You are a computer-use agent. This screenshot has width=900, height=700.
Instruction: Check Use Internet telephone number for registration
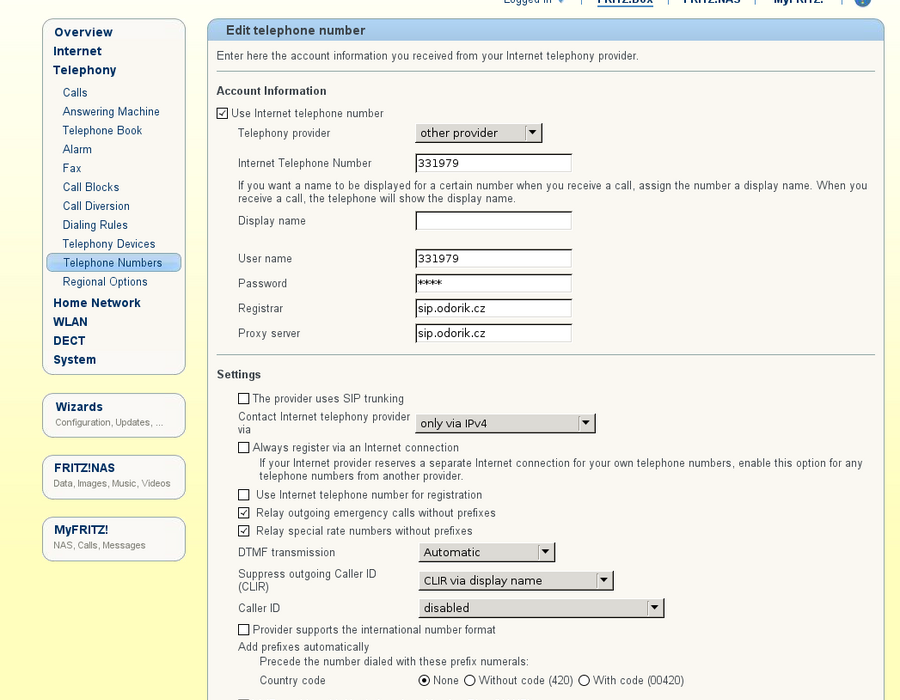[x=243, y=495]
